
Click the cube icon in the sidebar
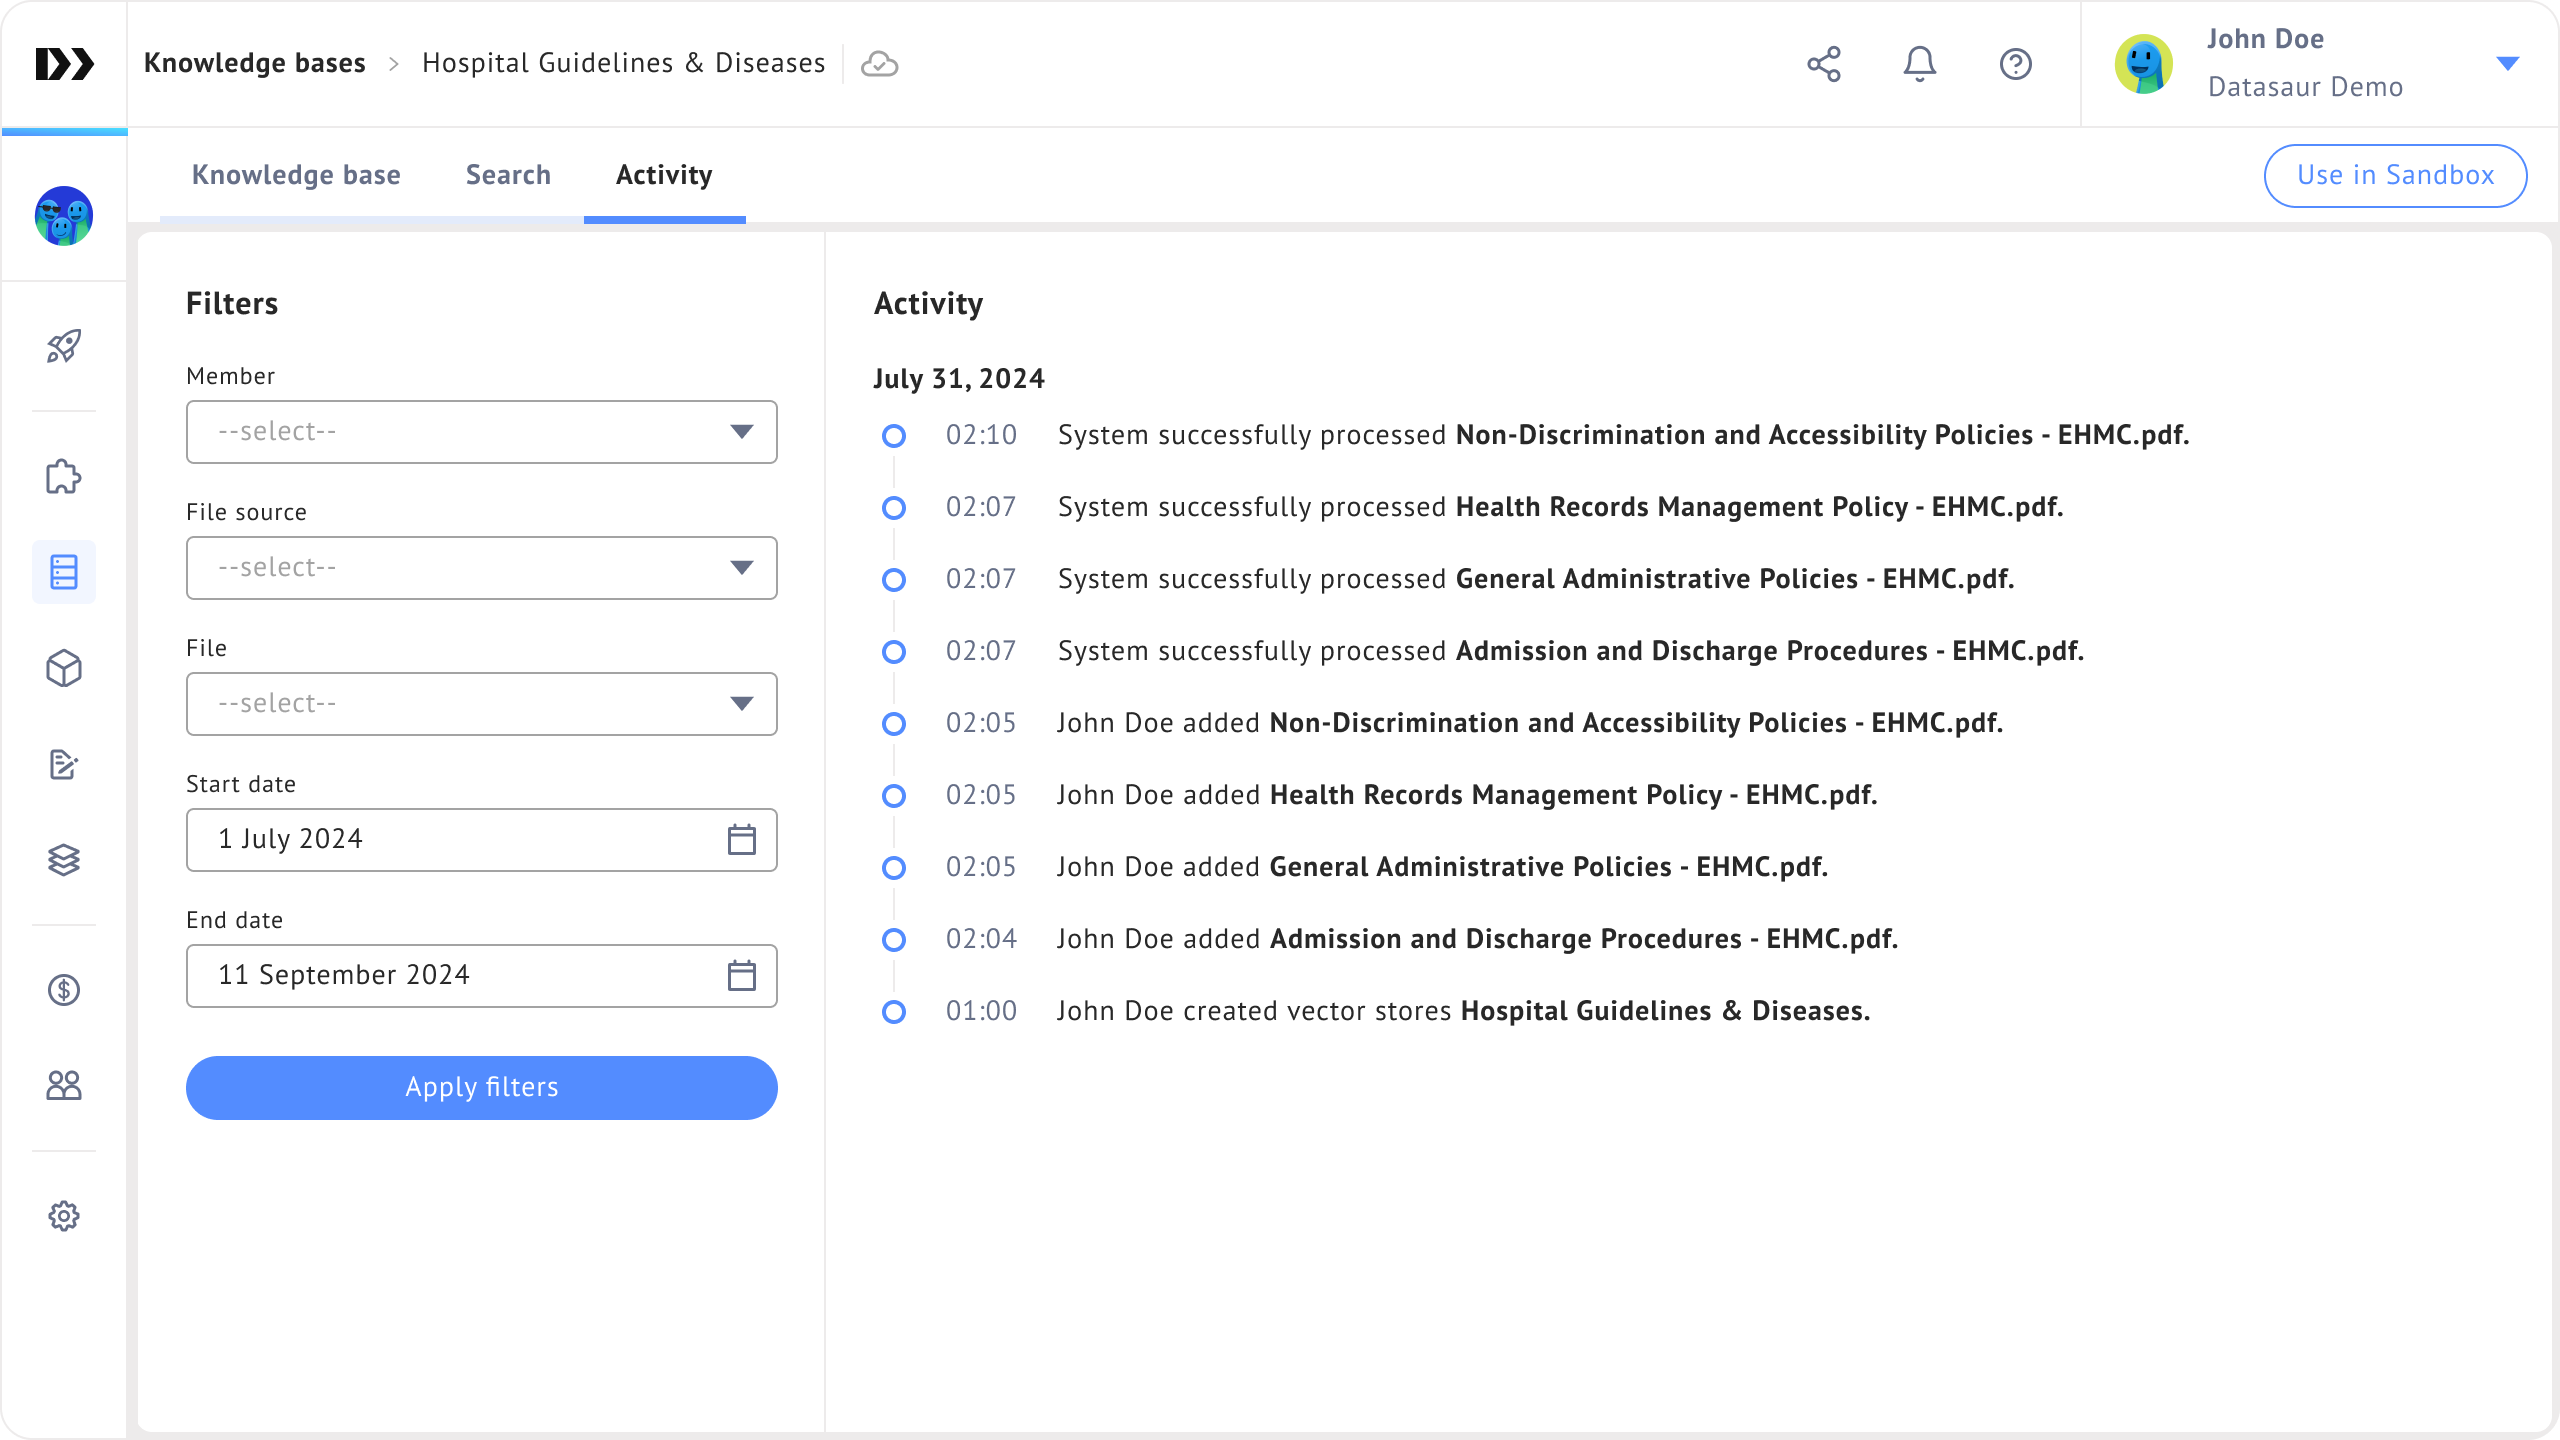point(64,668)
